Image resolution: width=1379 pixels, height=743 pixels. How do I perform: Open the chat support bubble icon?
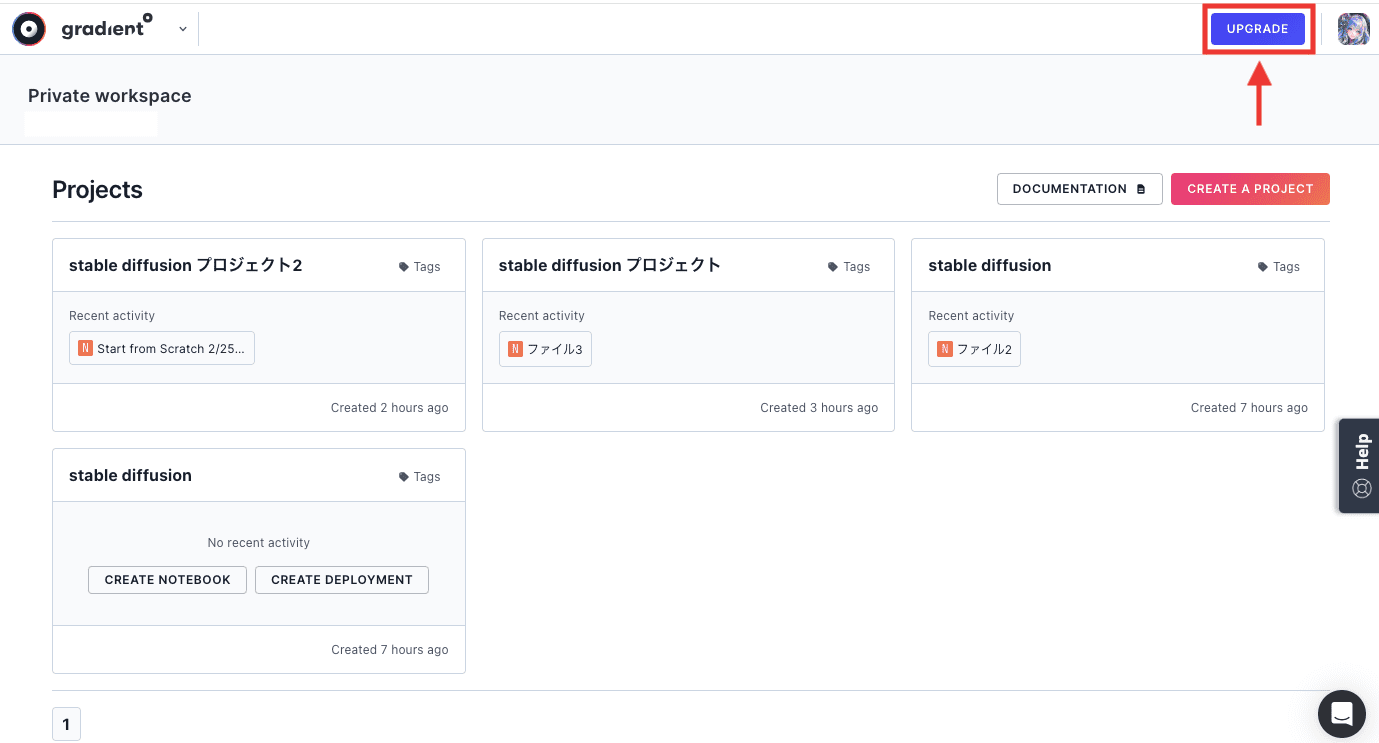(x=1341, y=714)
